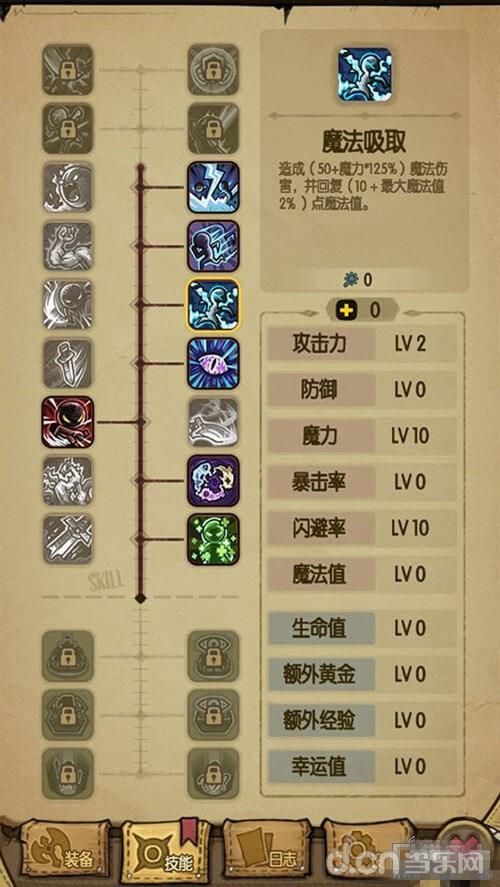Select the 幸运值 attribute row
The width and height of the screenshot is (500, 887).
[362, 767]
